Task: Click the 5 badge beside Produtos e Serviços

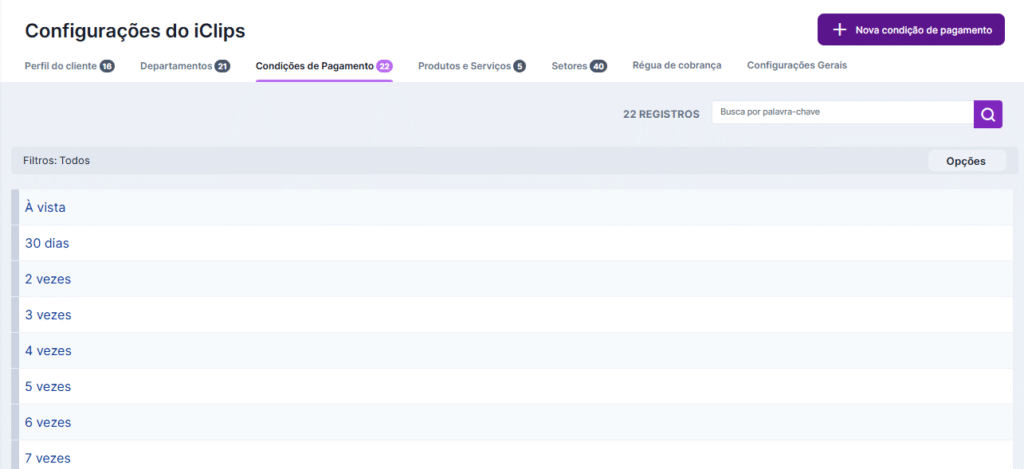Action: pyautogui.click(x=519, y=66)
